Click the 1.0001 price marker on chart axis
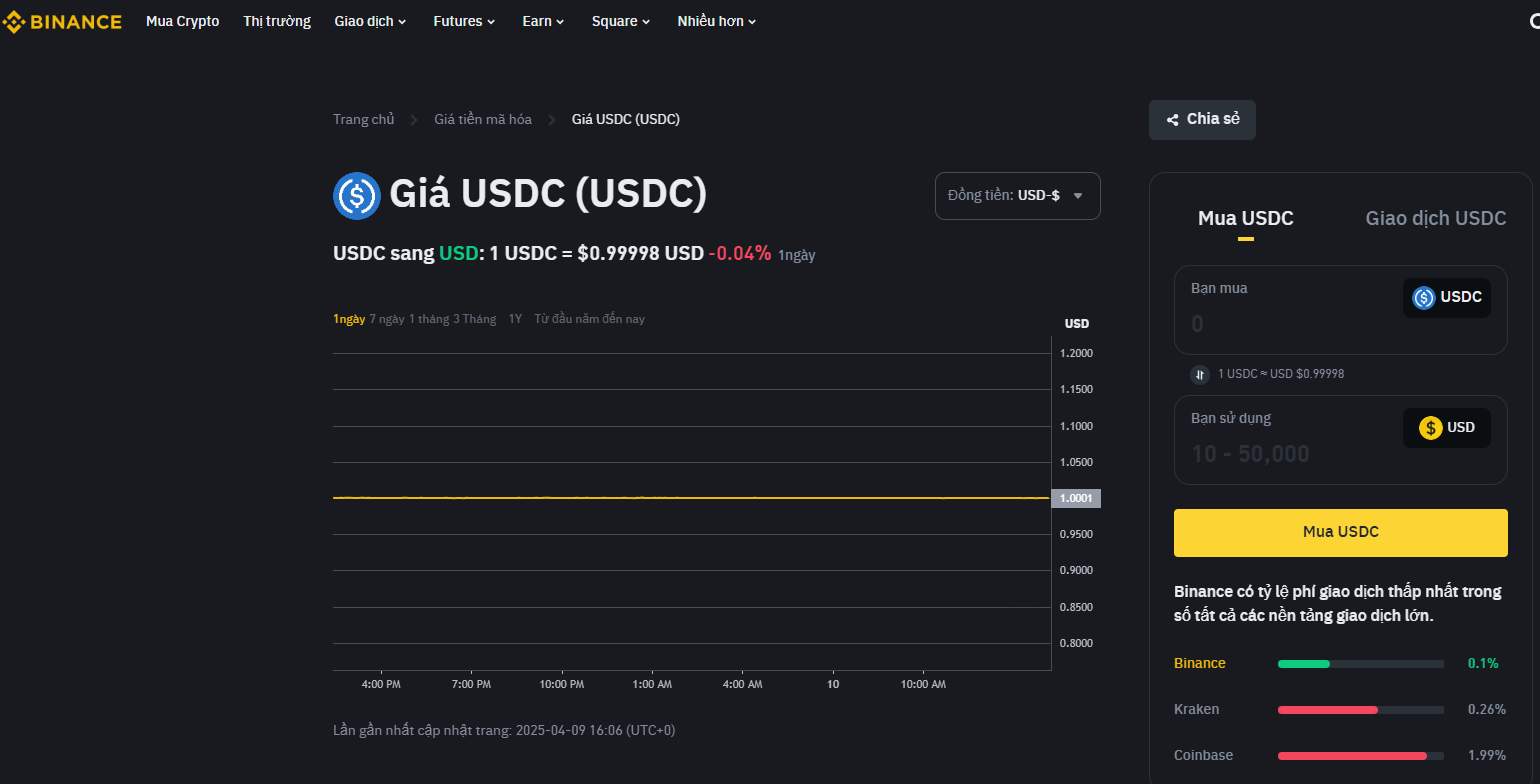Image resolution: width=1540 pixels, height=784 pixels. (x=1076, y=498)
